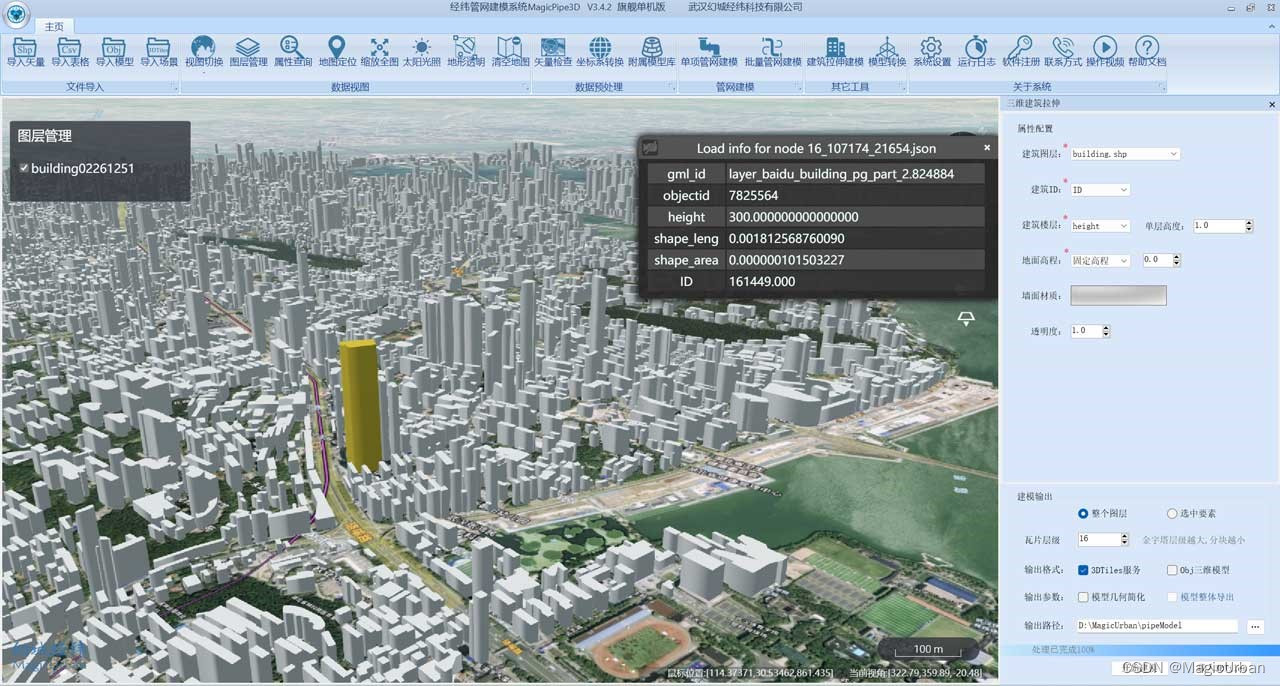Open 联系方式 phone icon

coord(1063,47)
